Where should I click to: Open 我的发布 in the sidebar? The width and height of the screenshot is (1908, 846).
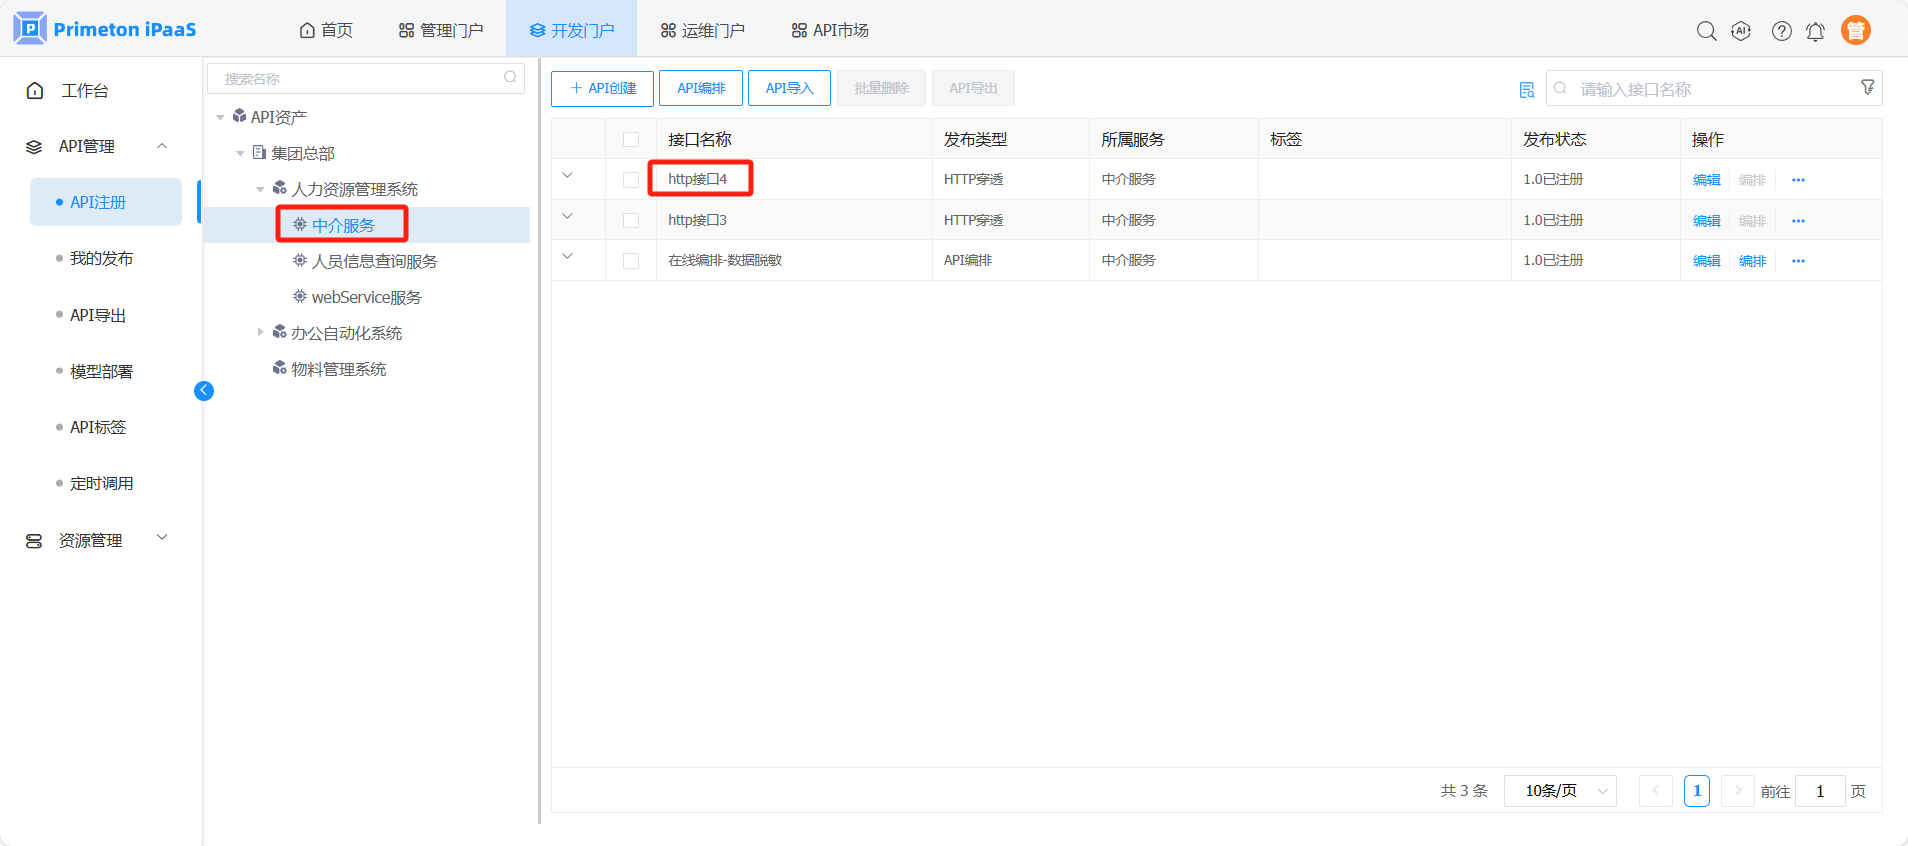pos(101,258)
